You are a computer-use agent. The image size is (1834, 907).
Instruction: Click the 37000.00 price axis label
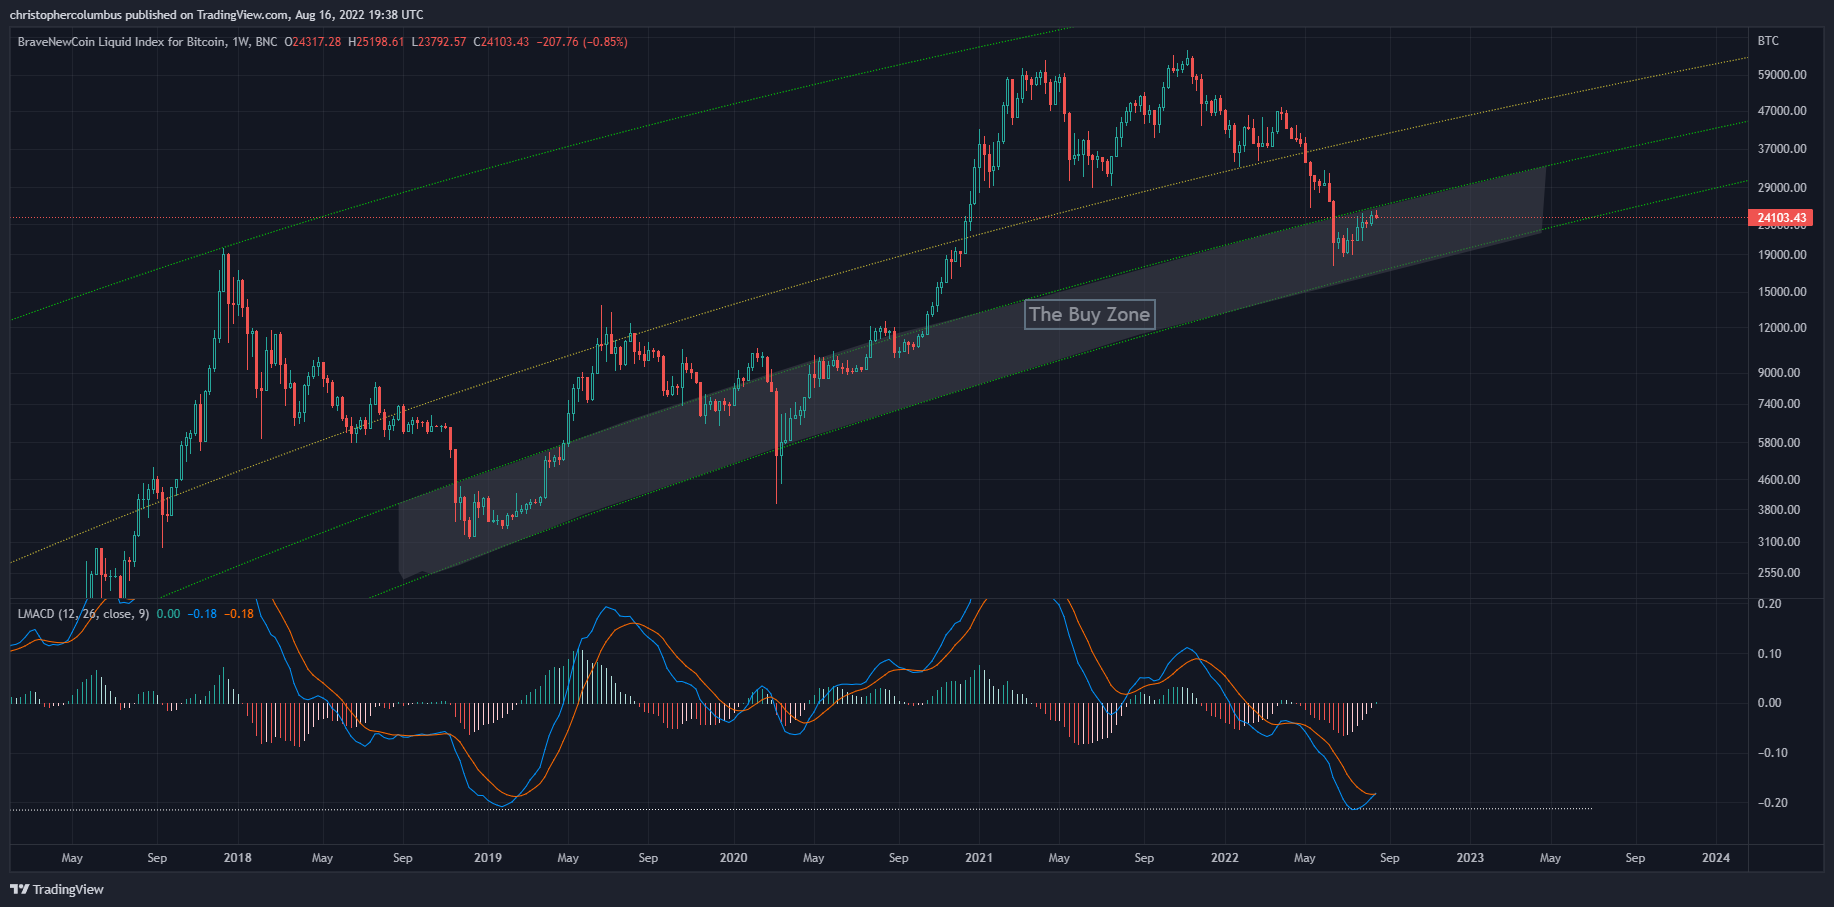(1782, 149)
